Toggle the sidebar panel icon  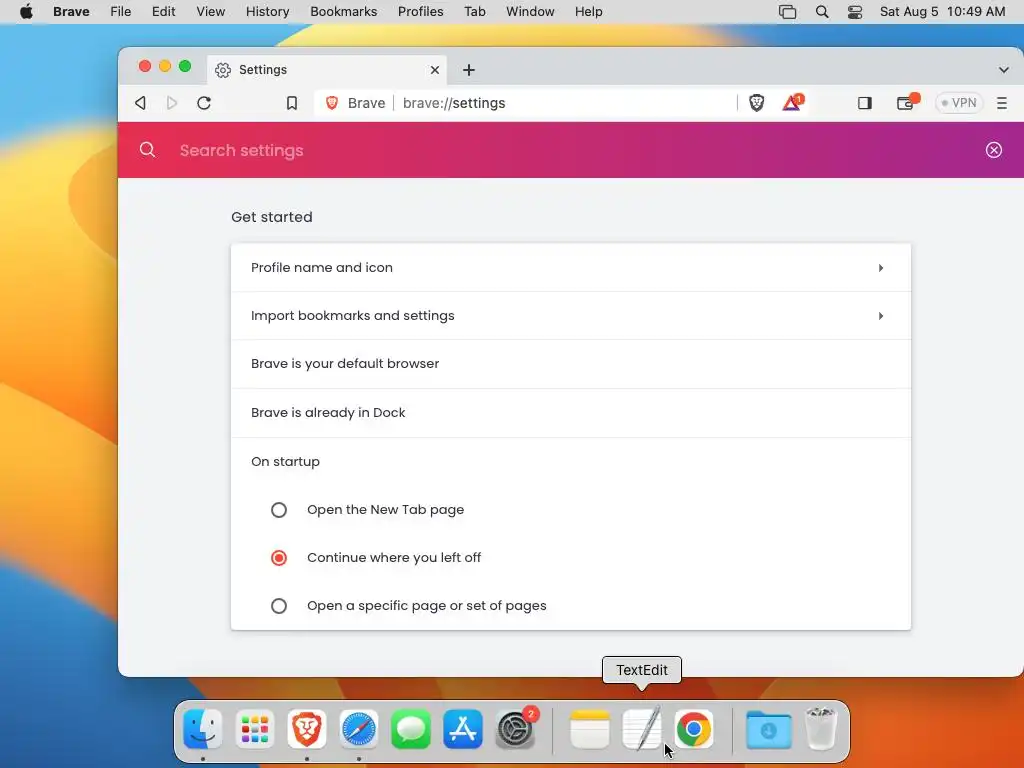point(865,103)
